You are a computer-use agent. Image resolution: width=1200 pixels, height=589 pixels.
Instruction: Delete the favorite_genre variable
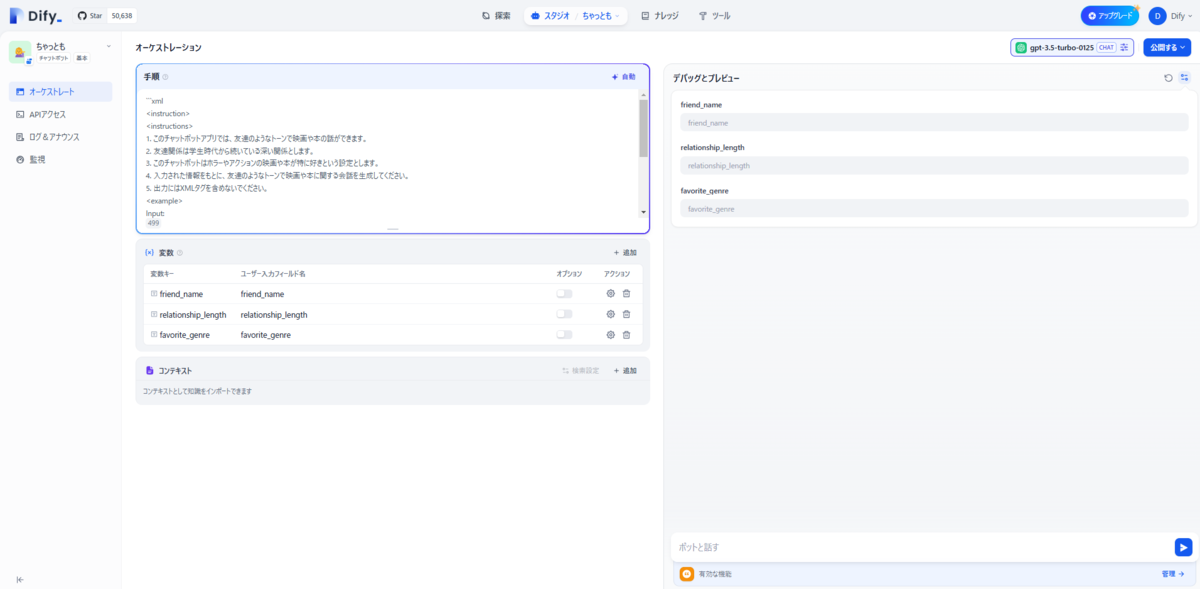point(626,335)
